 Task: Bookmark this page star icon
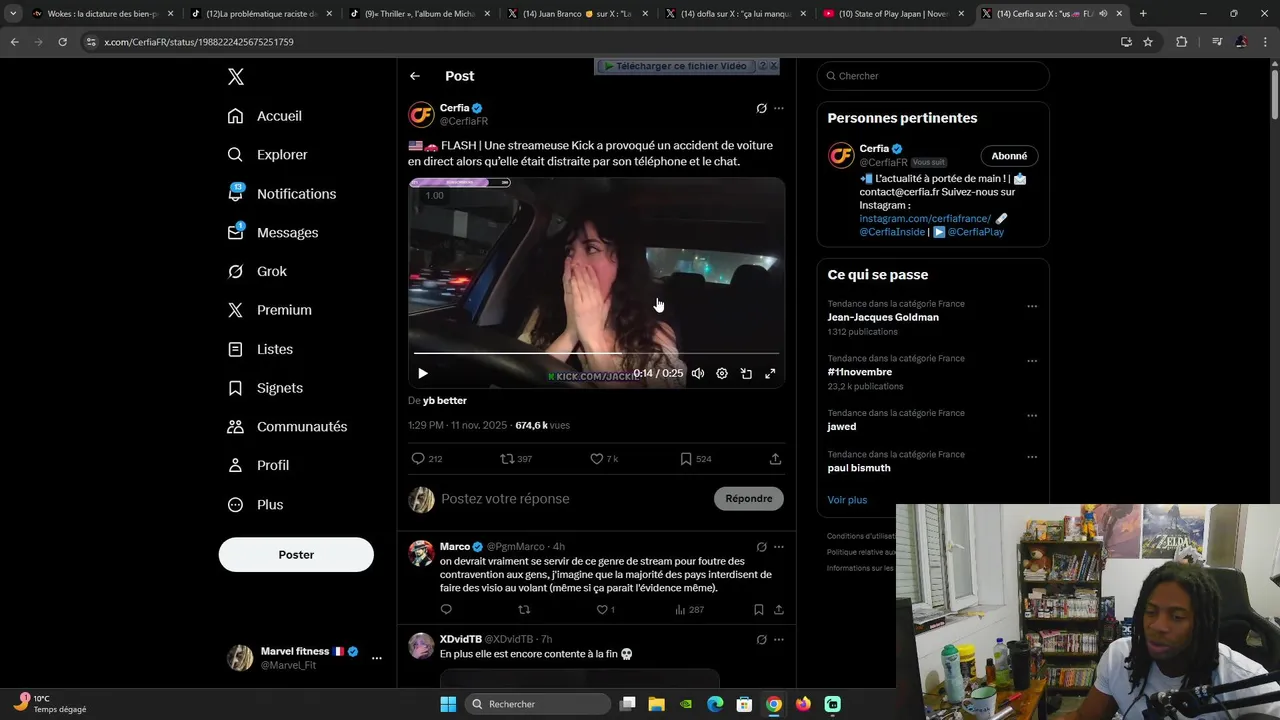click(x=1148, y=42)
